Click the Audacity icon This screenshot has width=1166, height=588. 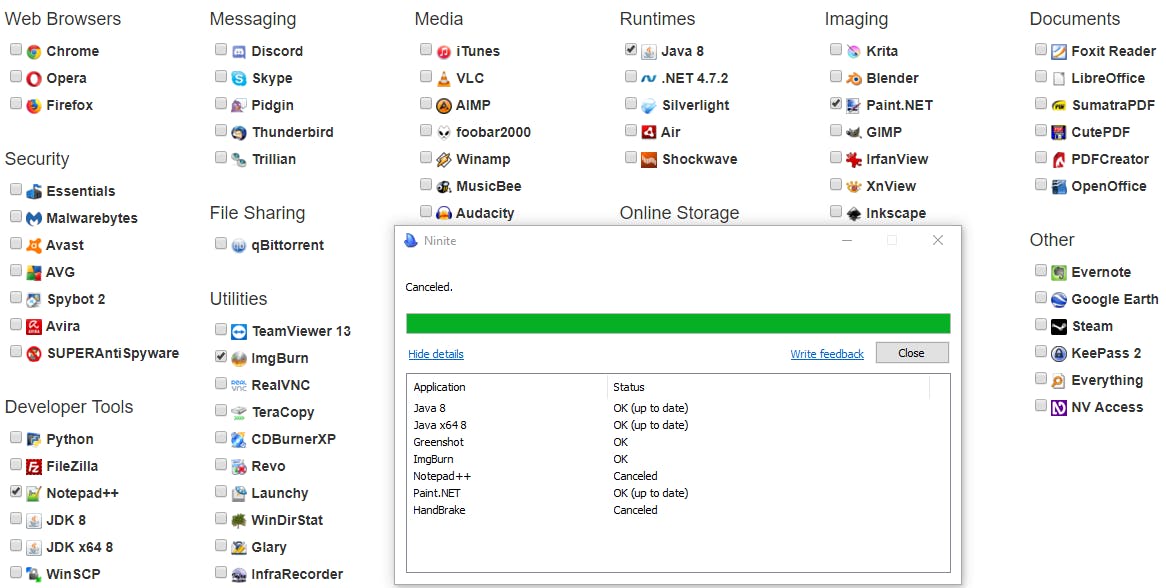[444, 214]
